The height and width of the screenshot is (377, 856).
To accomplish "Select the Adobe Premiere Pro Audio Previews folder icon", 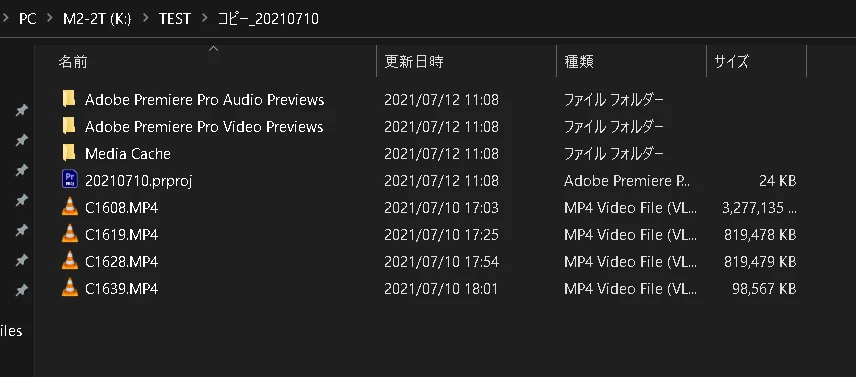I will pos(69,99).
